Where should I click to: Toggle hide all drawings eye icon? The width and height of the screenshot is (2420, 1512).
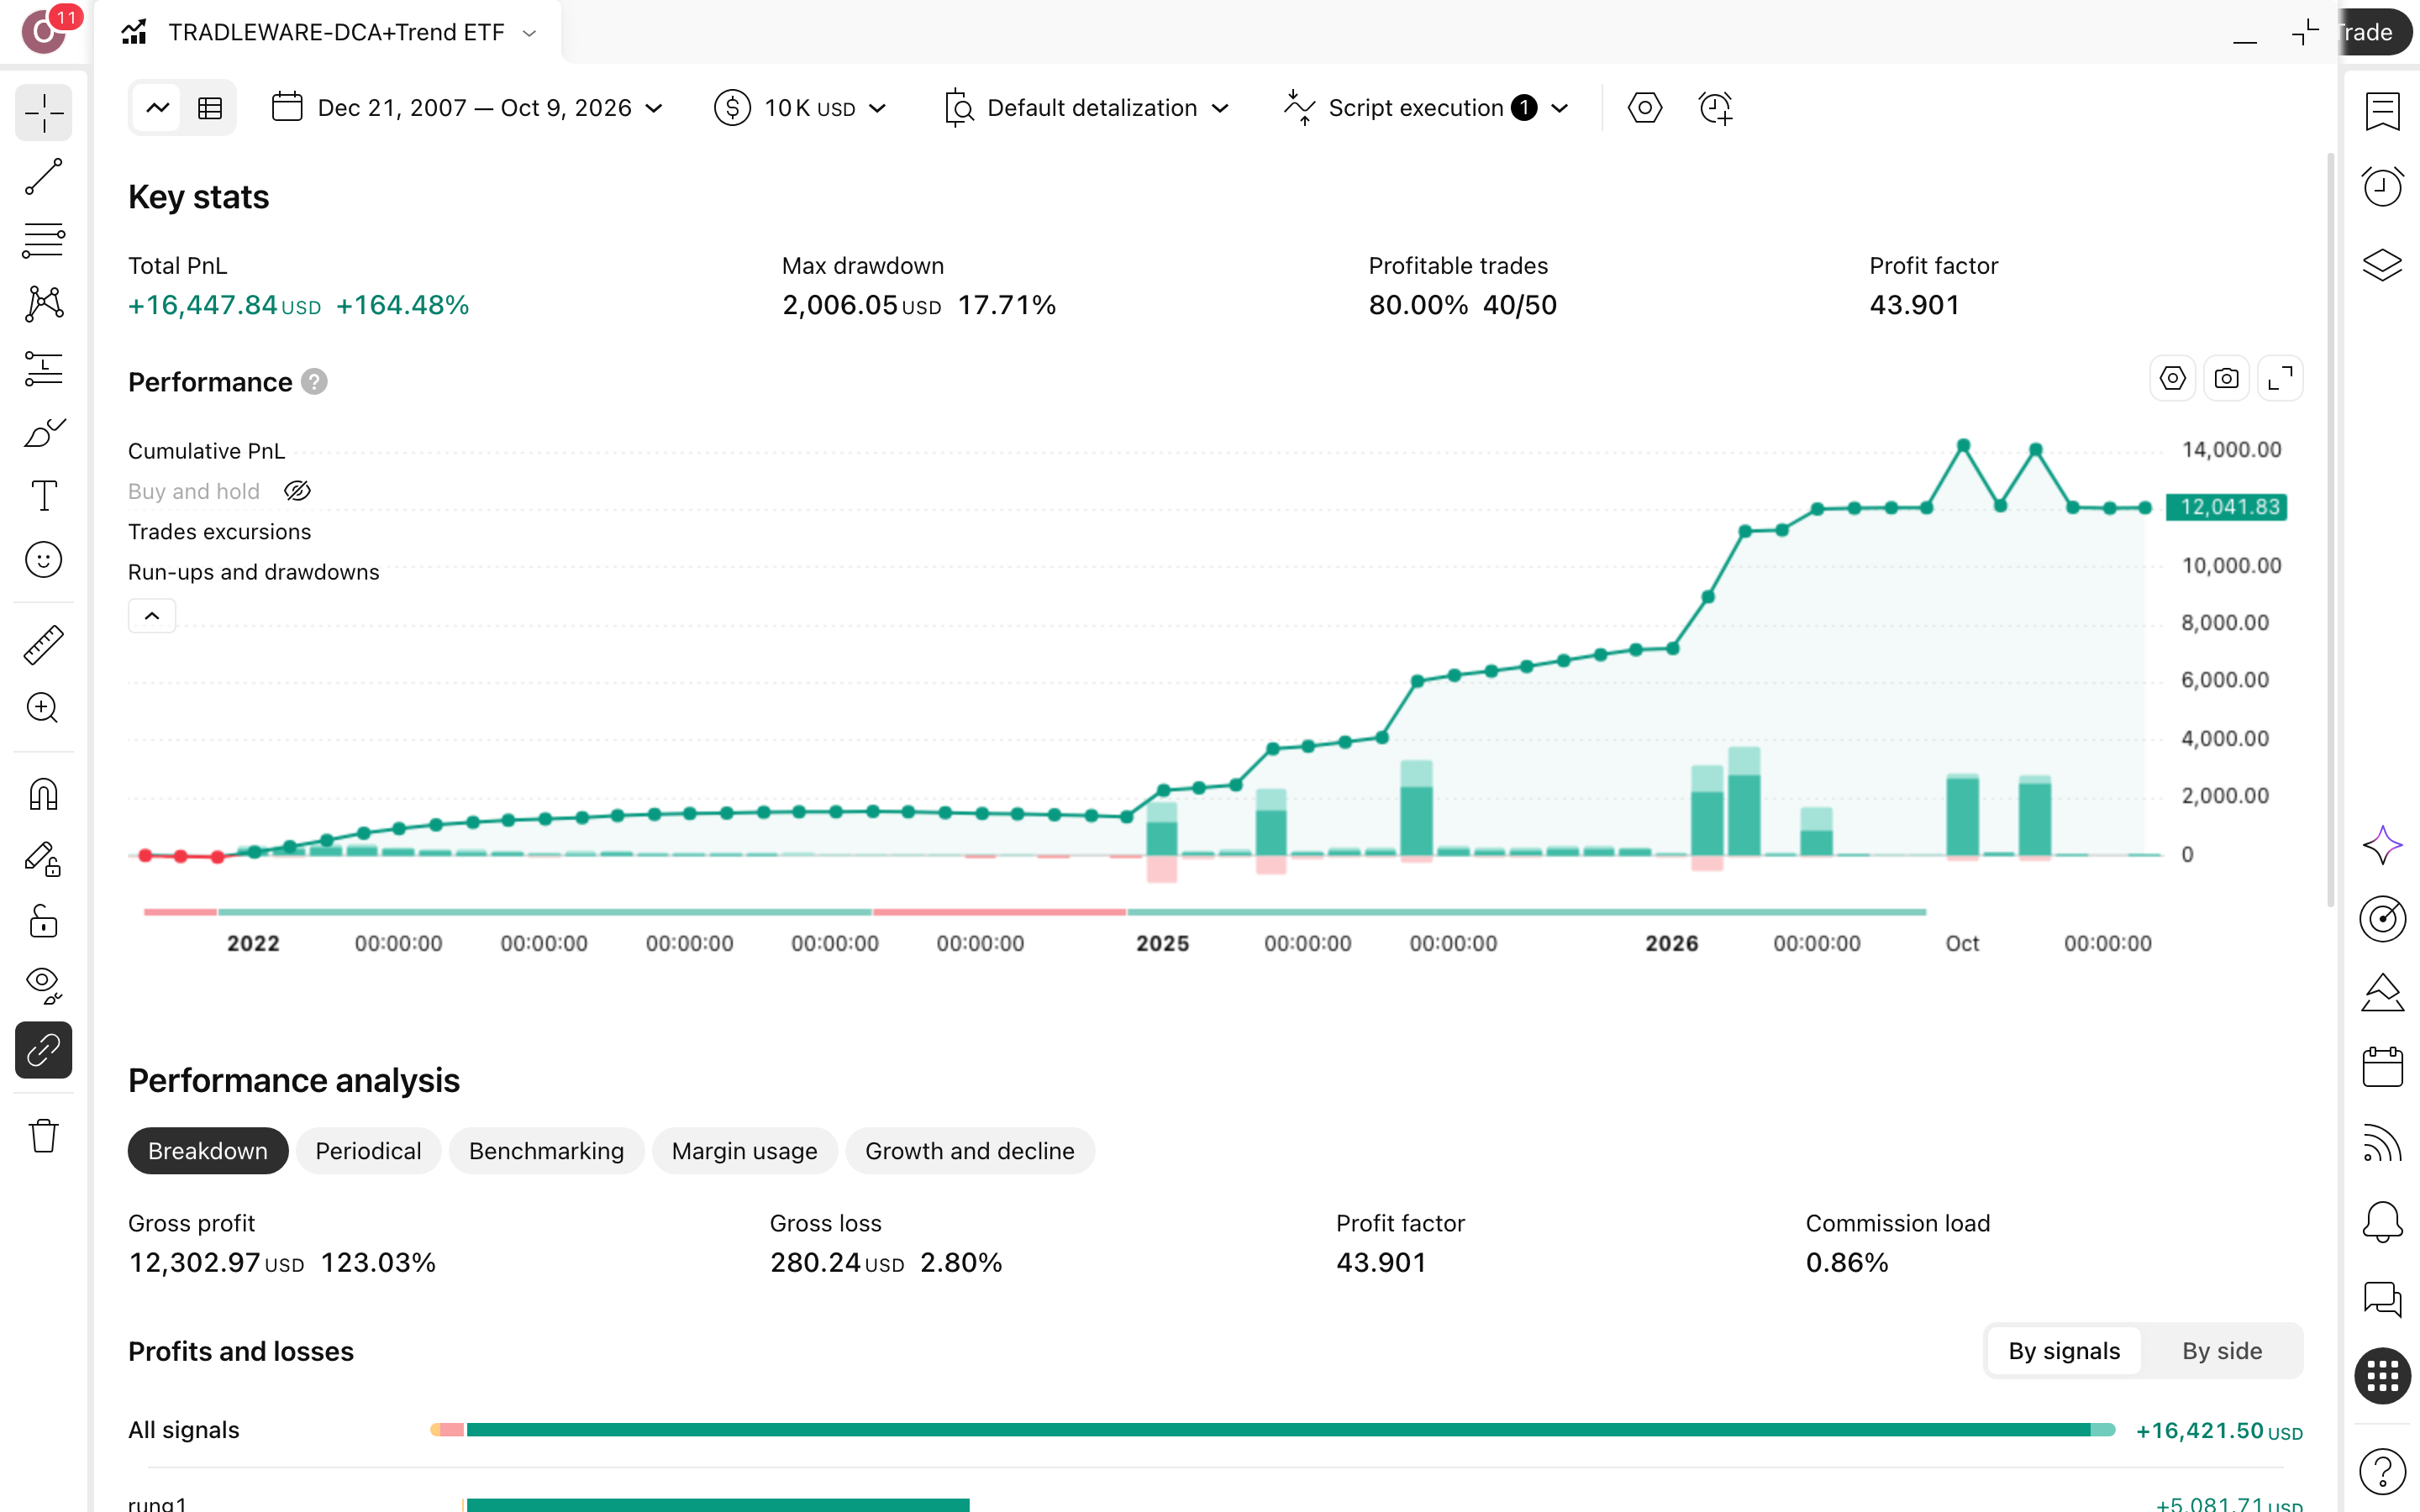click(44, 985)
